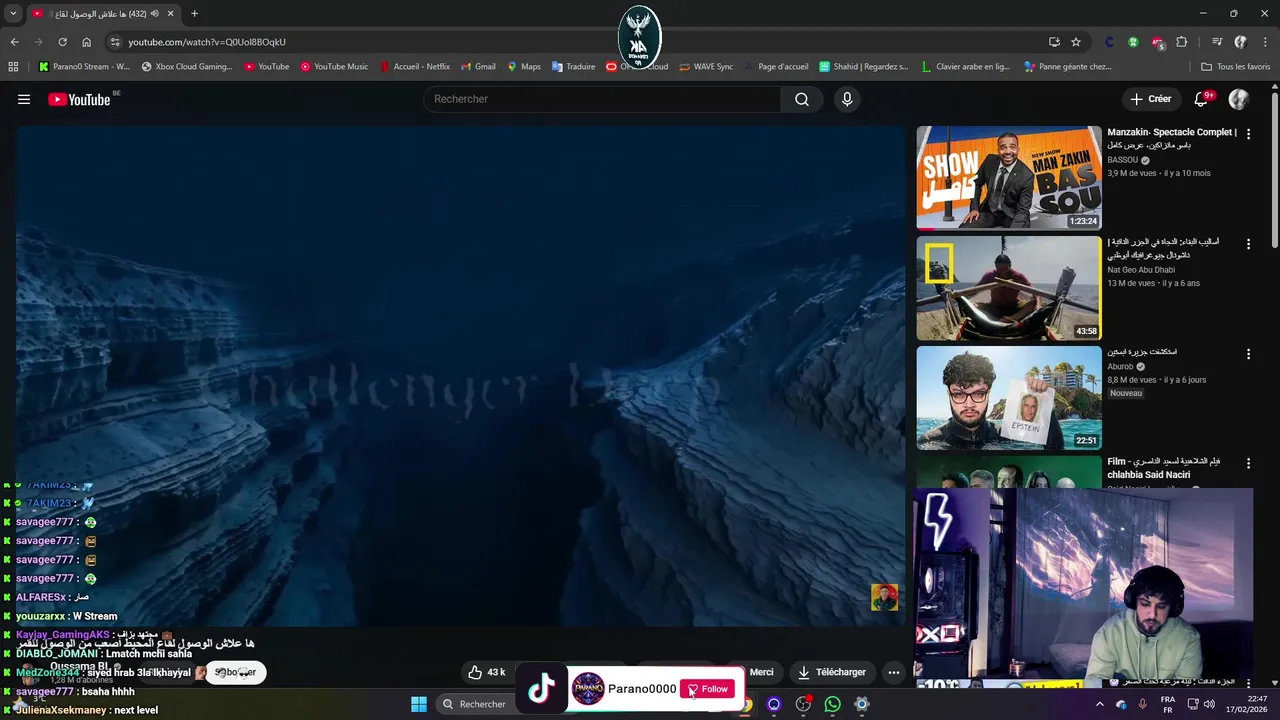
Task: View site information in the address bar
Action: point(115,42)
